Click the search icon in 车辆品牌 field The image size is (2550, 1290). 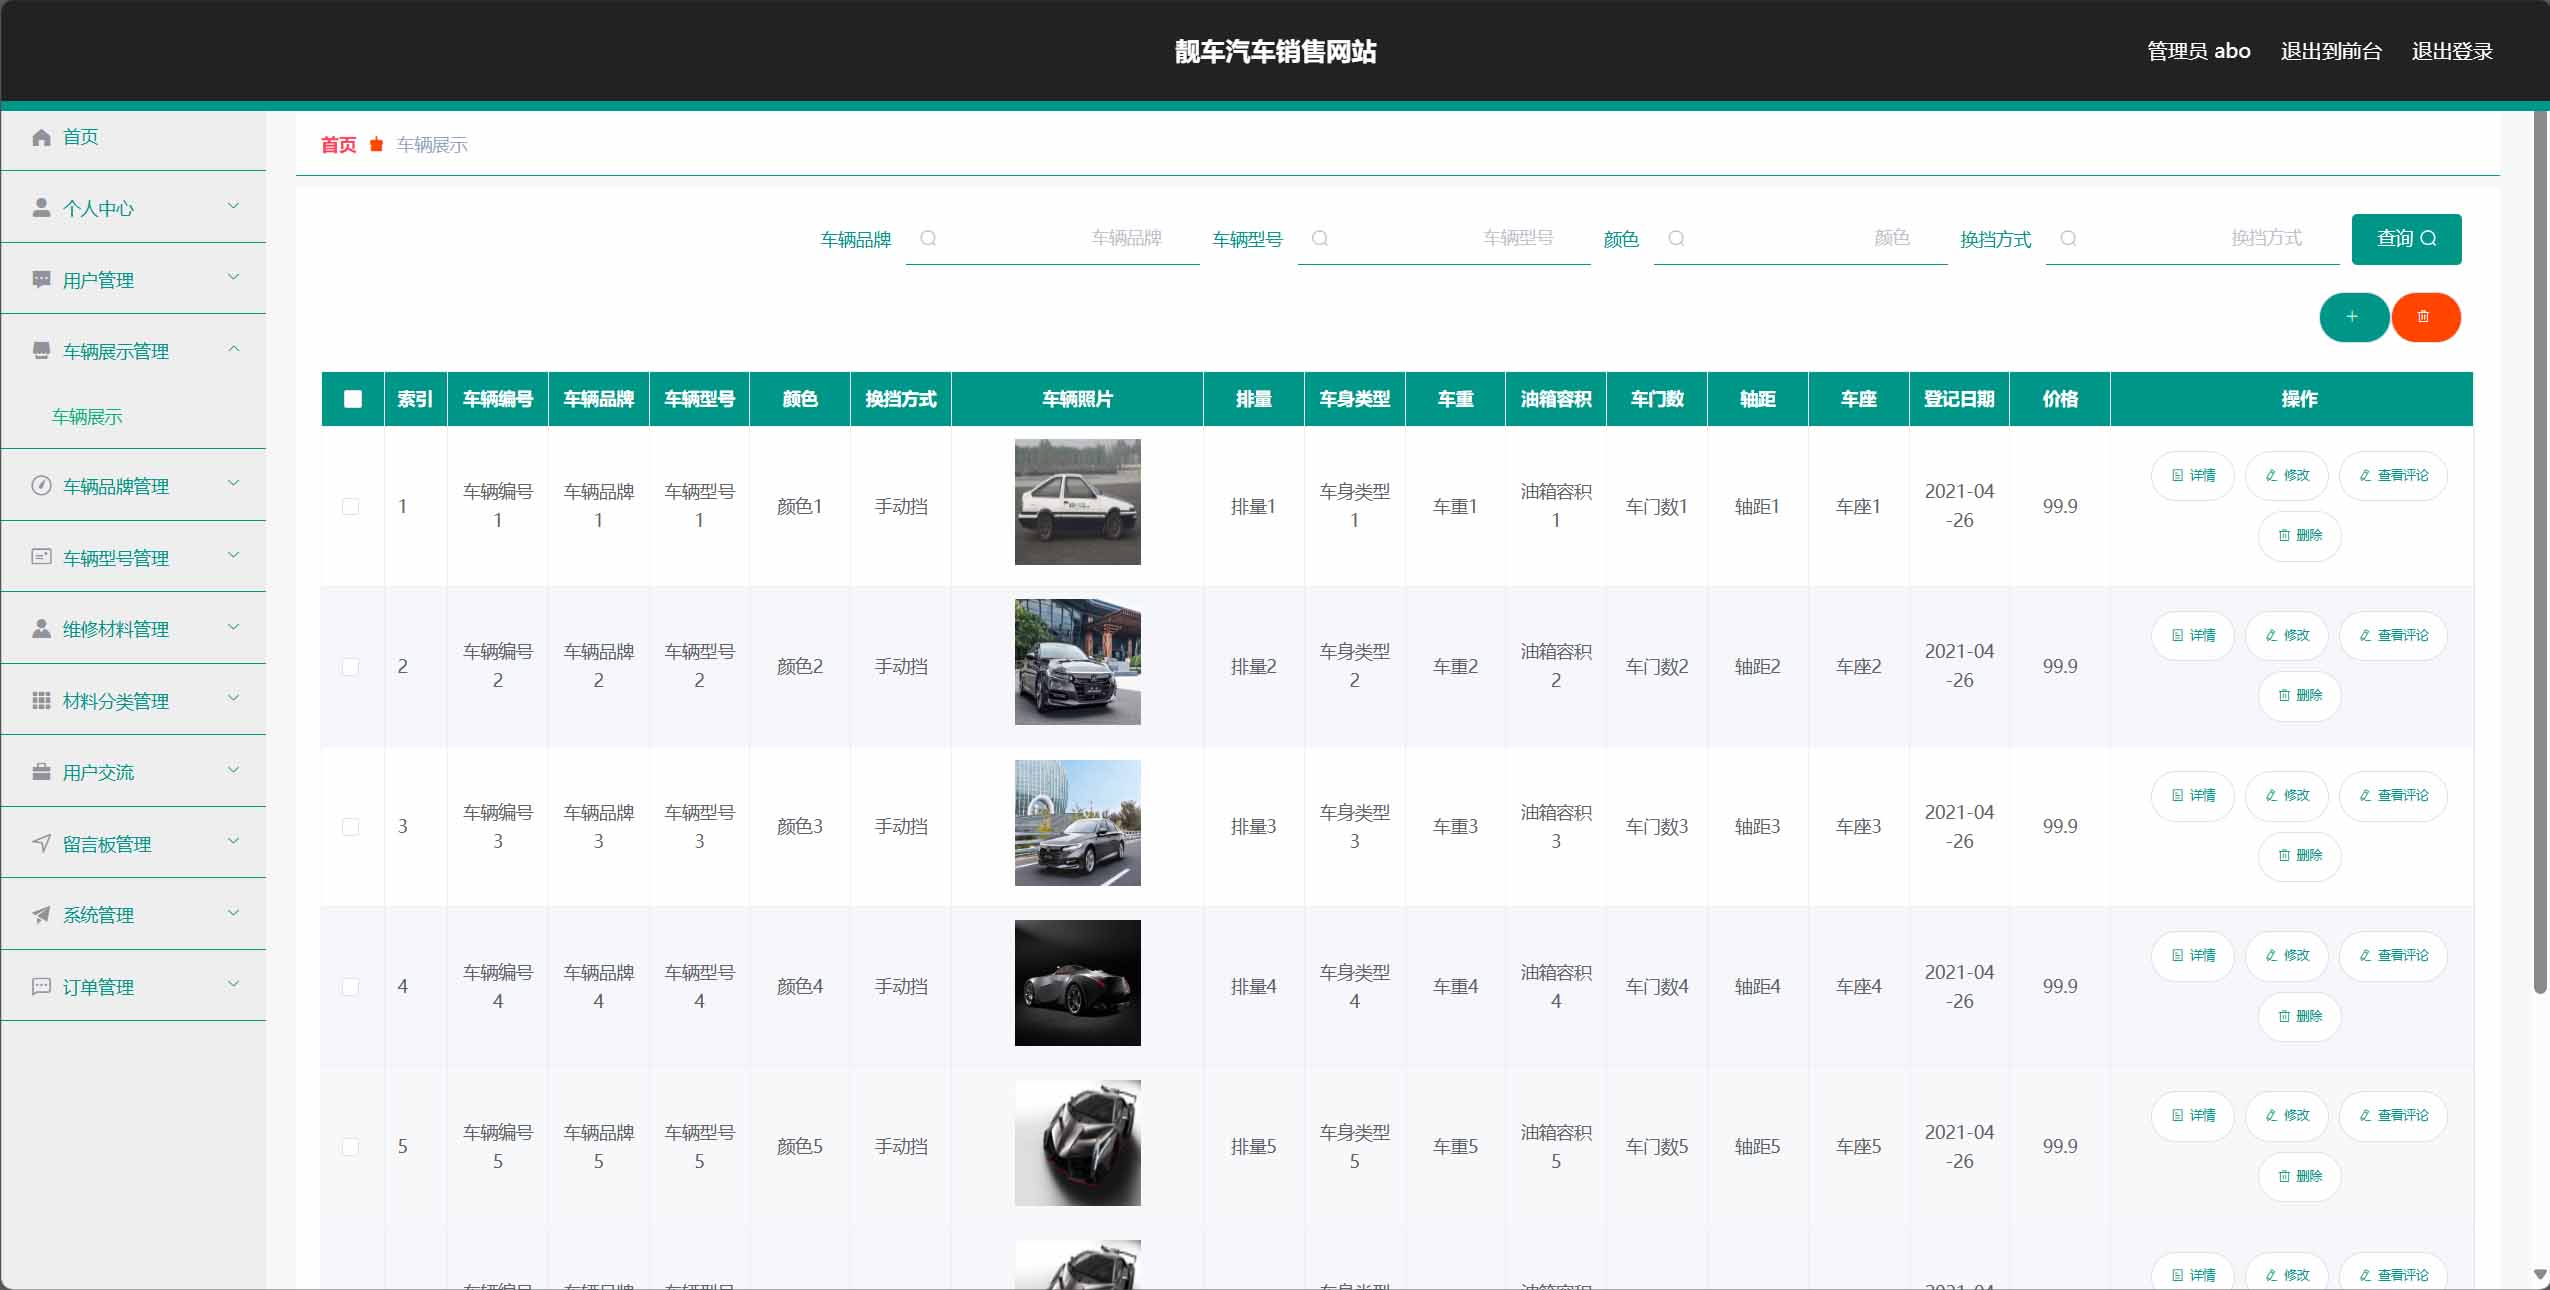click(x=928, y=238)
